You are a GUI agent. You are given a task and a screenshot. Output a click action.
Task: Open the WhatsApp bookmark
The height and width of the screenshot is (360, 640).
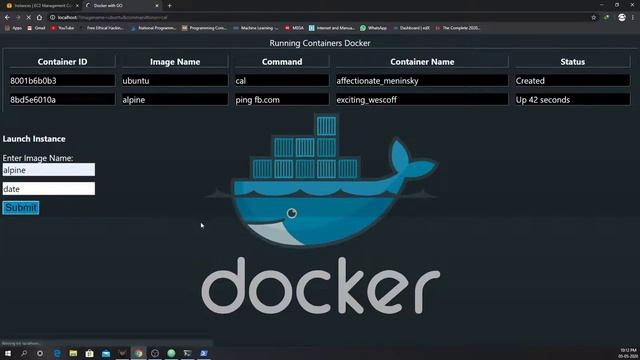point(373,28)
